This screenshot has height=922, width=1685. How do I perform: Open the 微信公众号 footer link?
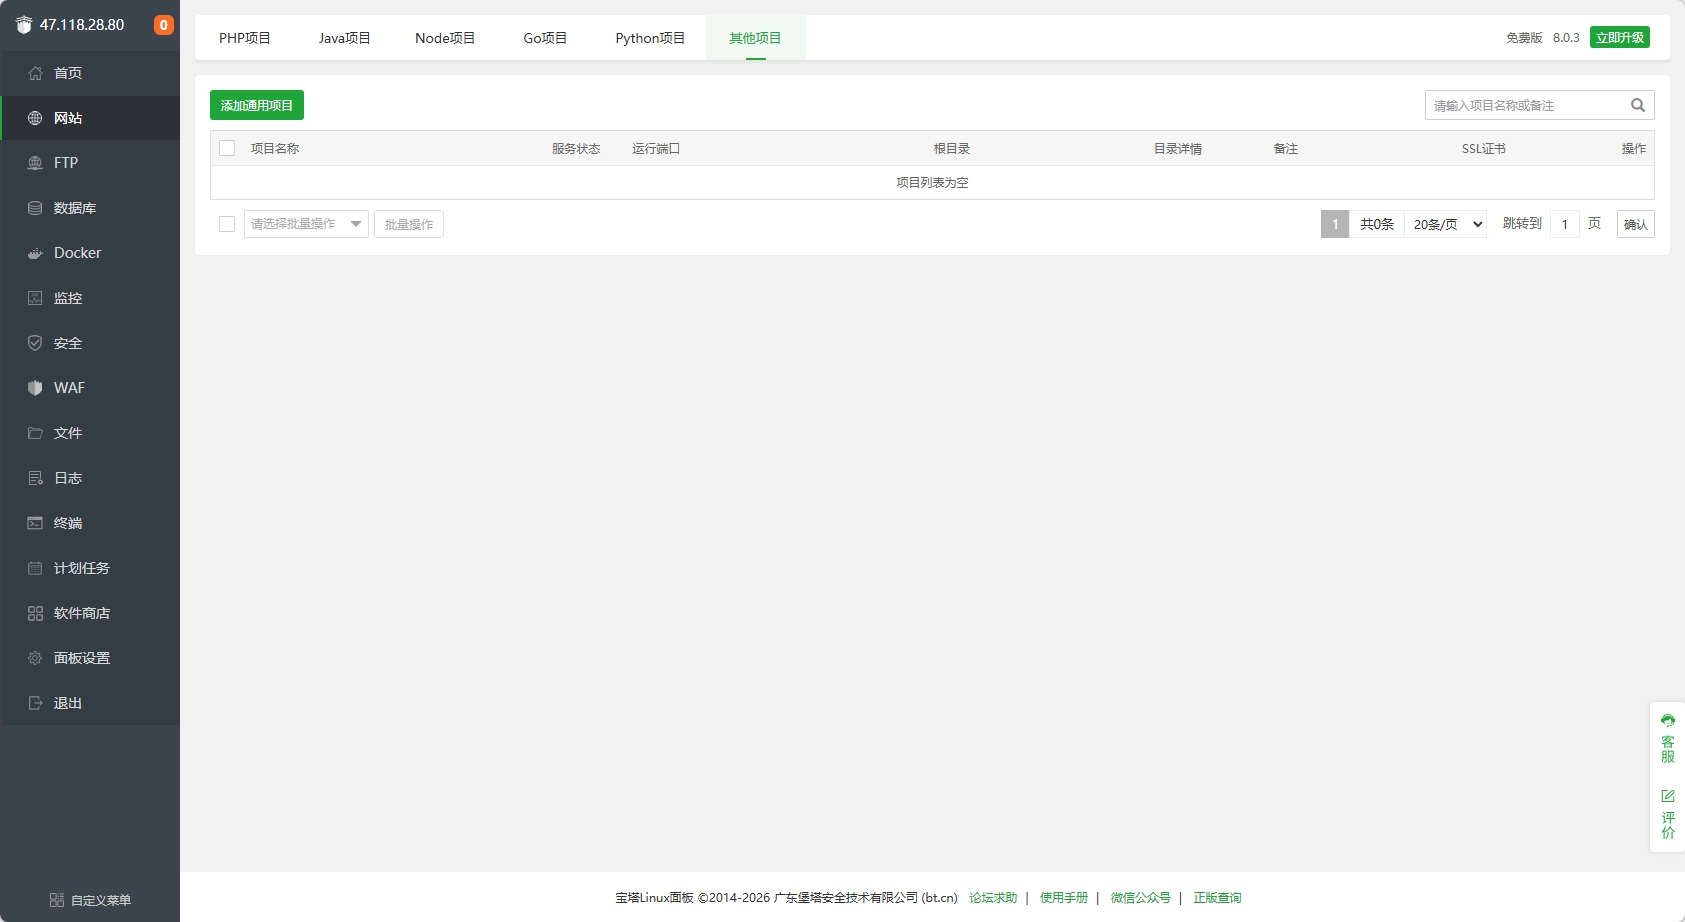click(x=1141, y=898)
